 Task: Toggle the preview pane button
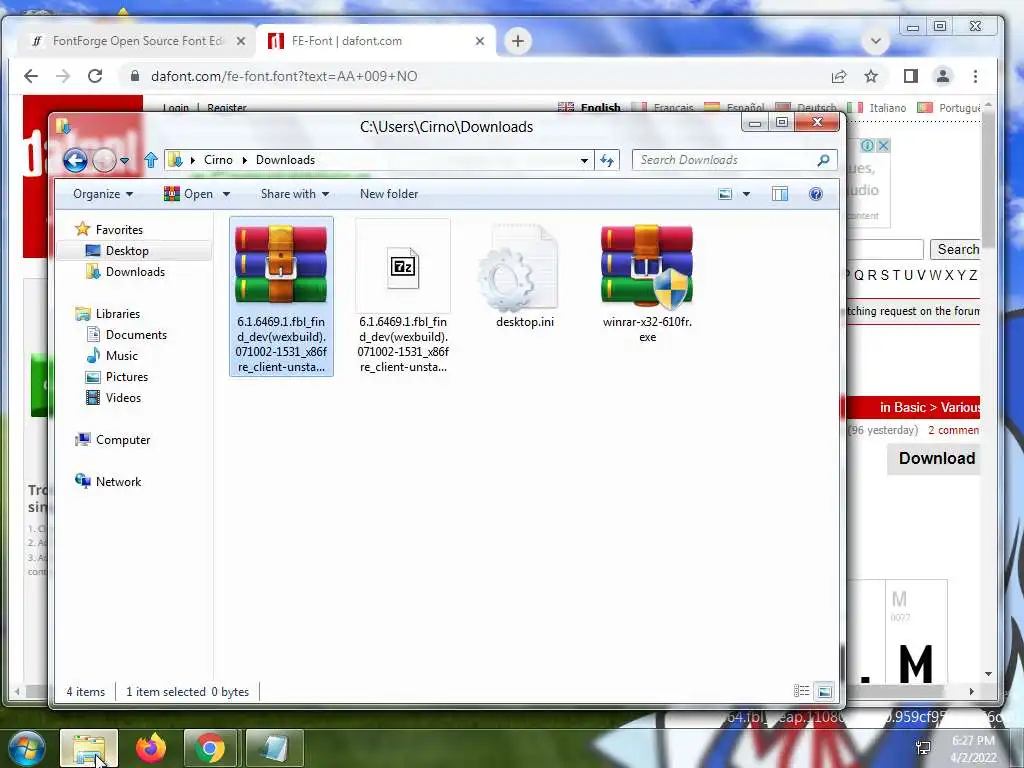pos(780,194)
